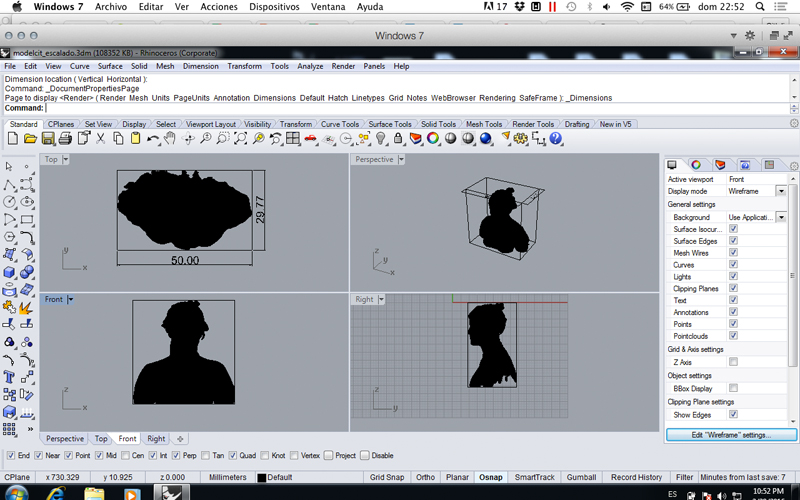The height and width of the screenshot is (500, 800).
Task: Open the Background setting dropdown
Action: point(781,217)
